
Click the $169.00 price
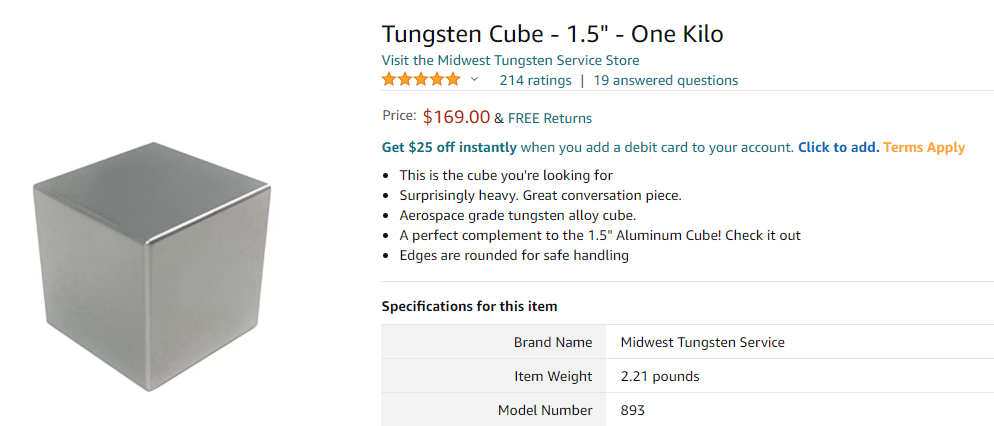click(456, 117)
